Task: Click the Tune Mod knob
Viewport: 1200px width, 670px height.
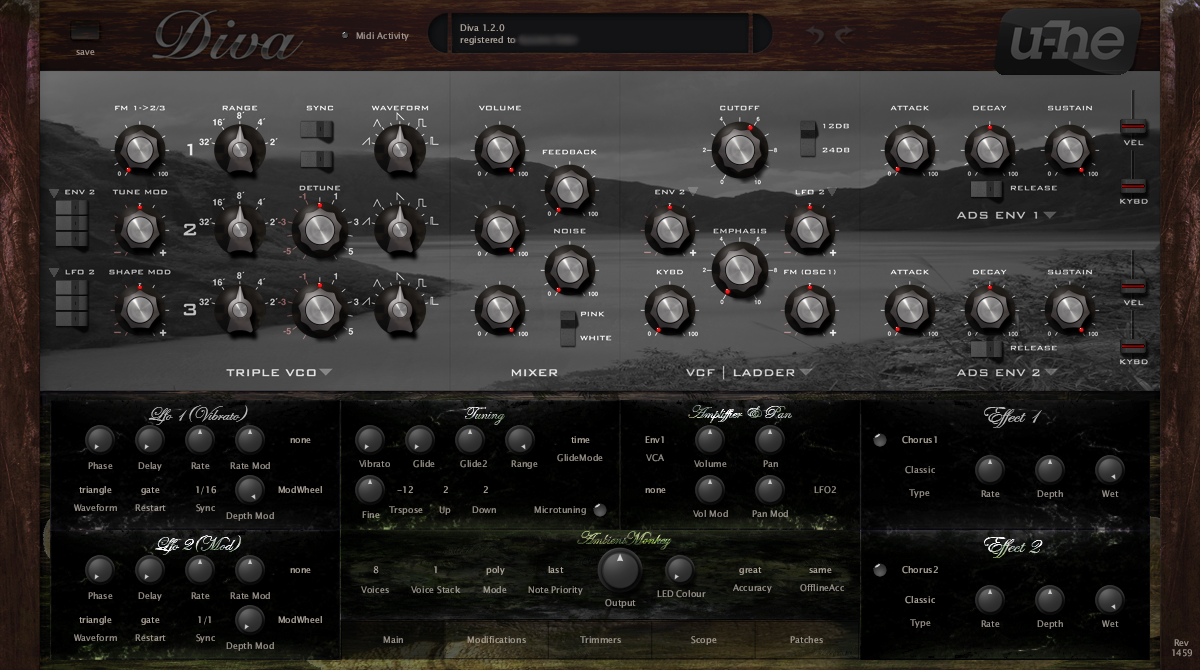Action: [140, 230]
